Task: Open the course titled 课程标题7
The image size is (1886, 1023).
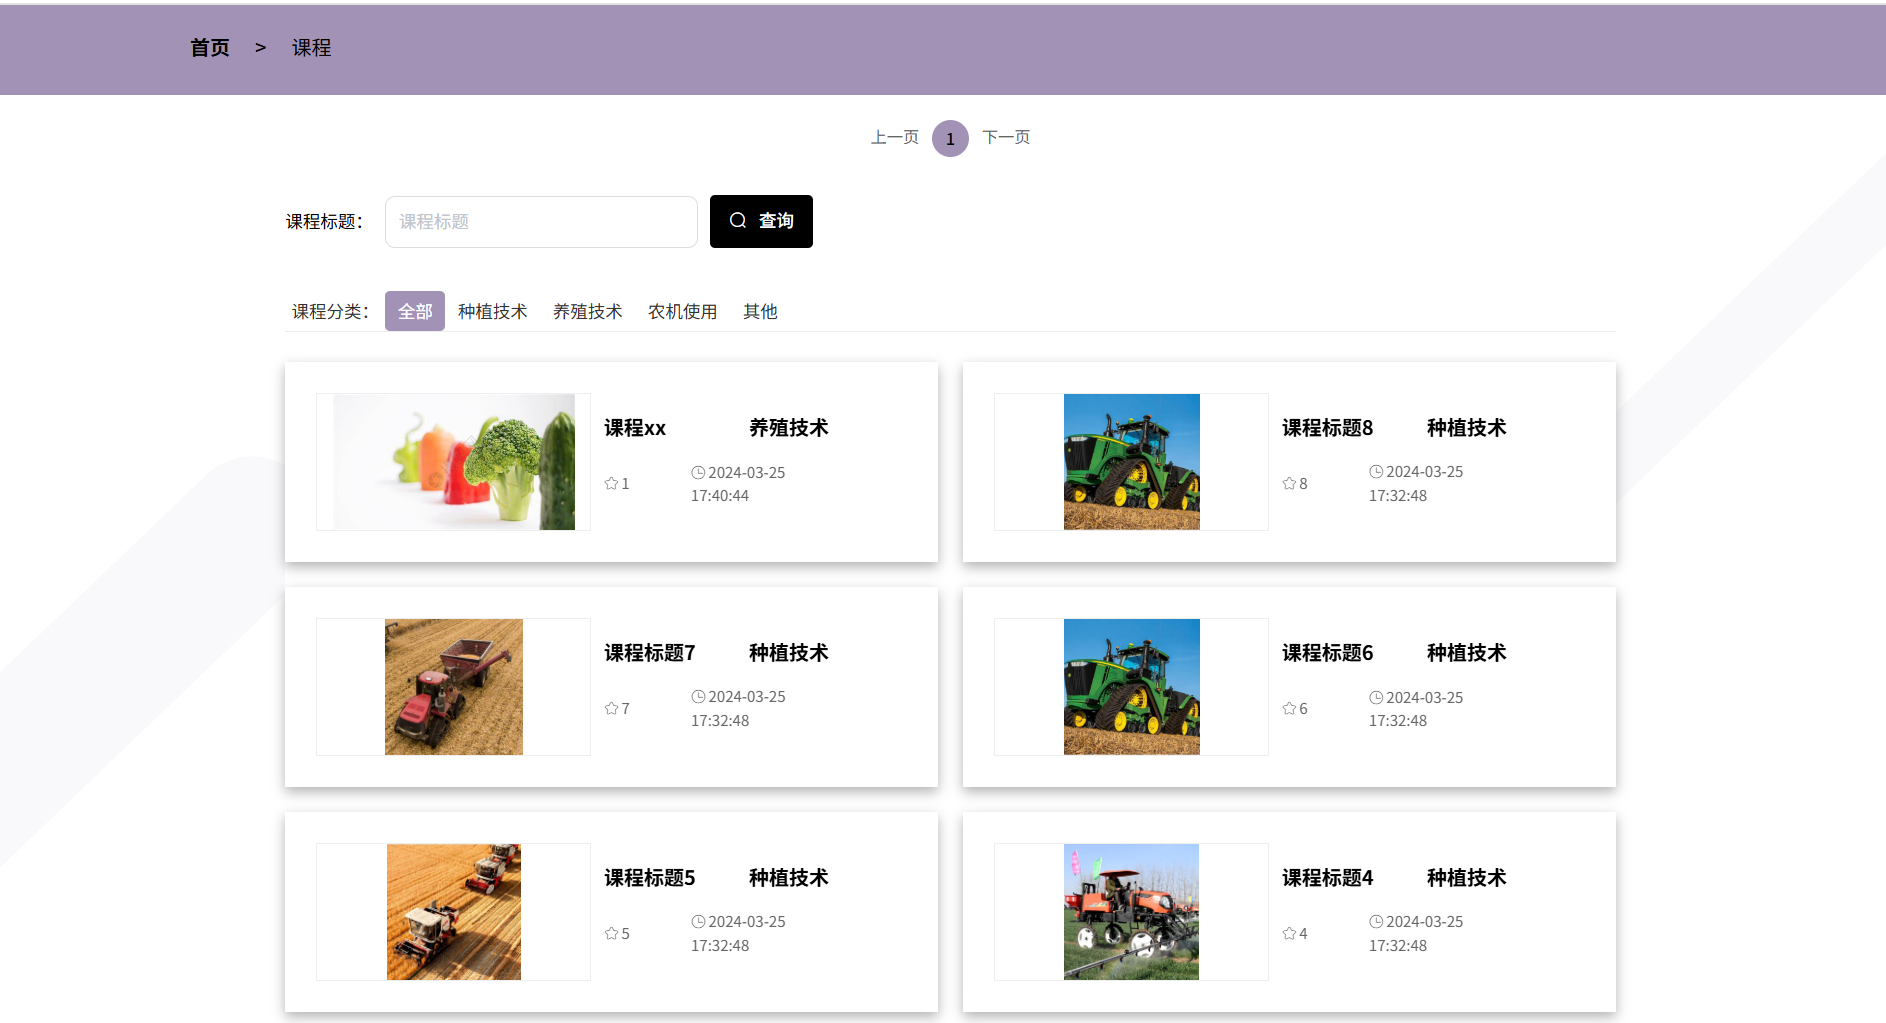Action: [649, 652]
